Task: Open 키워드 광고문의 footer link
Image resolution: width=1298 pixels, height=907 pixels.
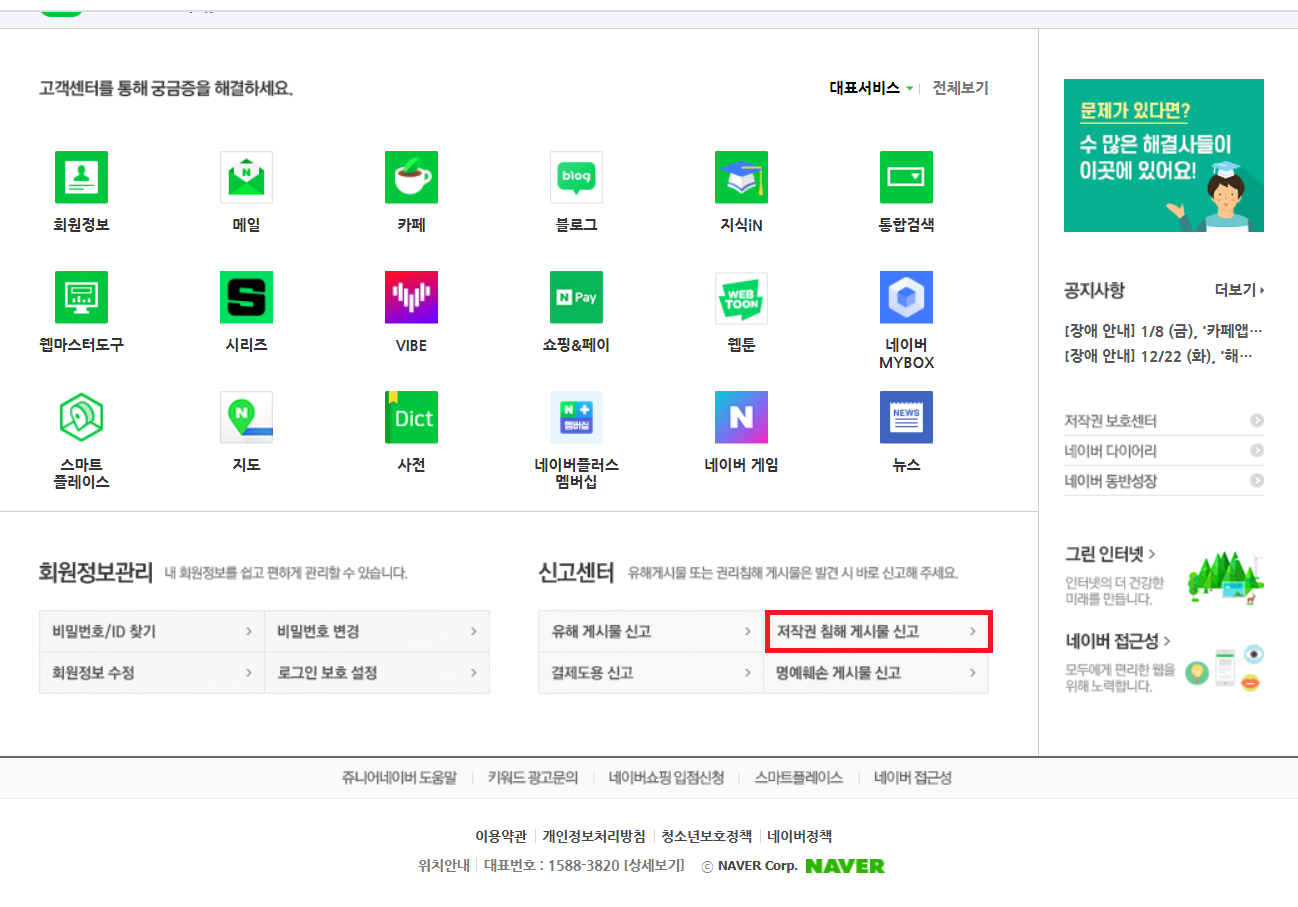Action: [533, 777]
